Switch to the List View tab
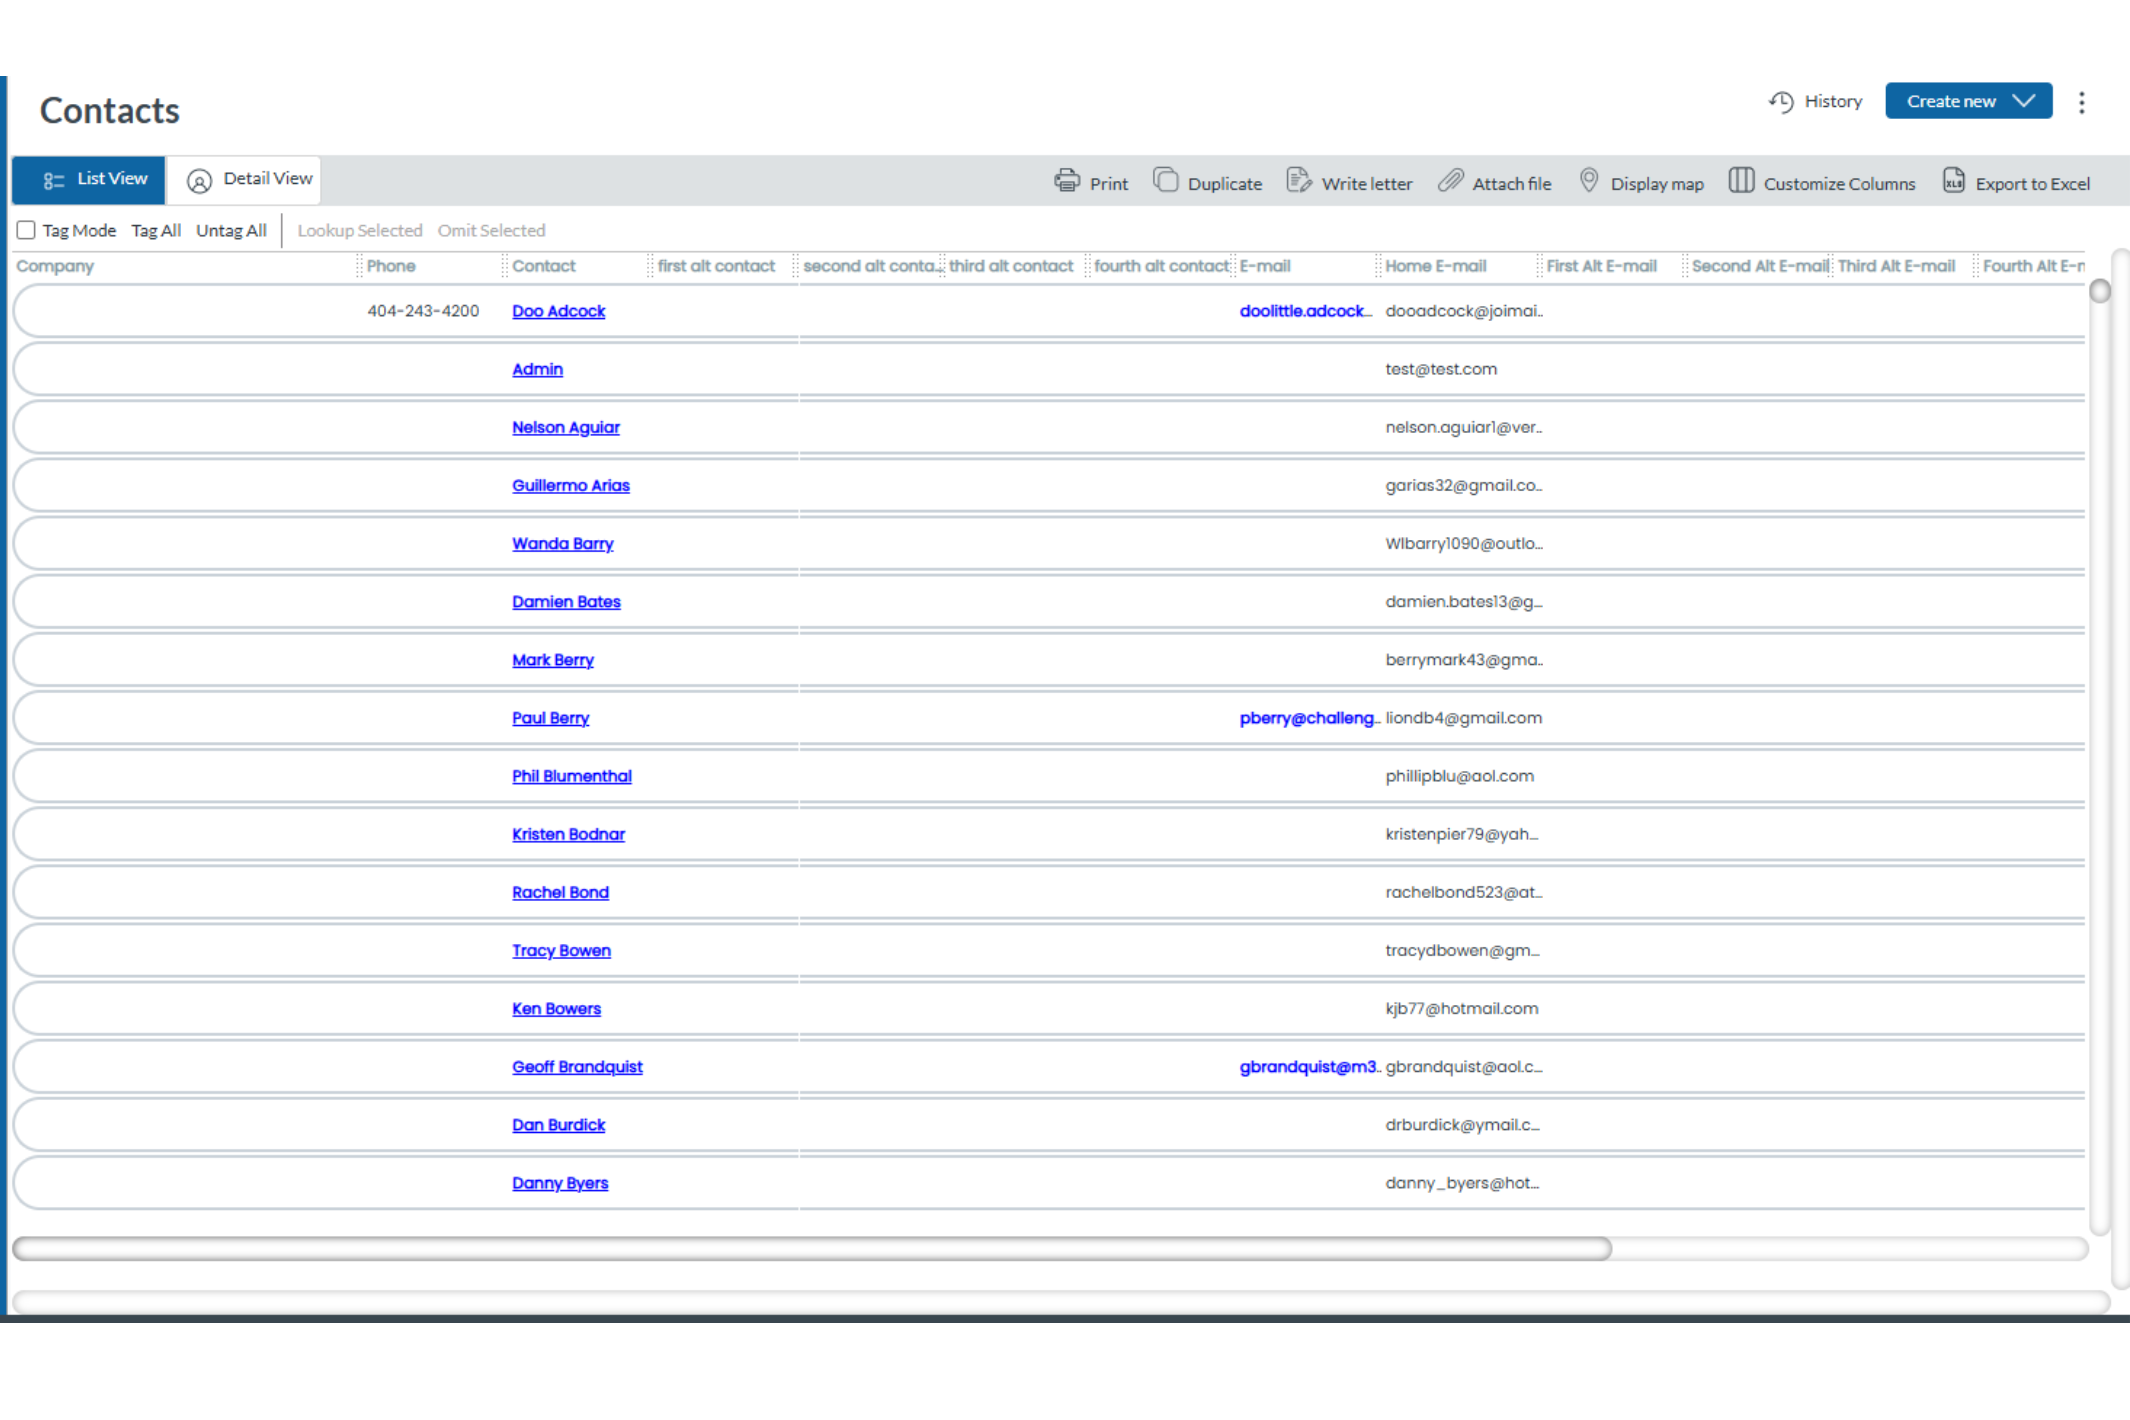The image size is (2130, 1420). [x=89, y=180]
